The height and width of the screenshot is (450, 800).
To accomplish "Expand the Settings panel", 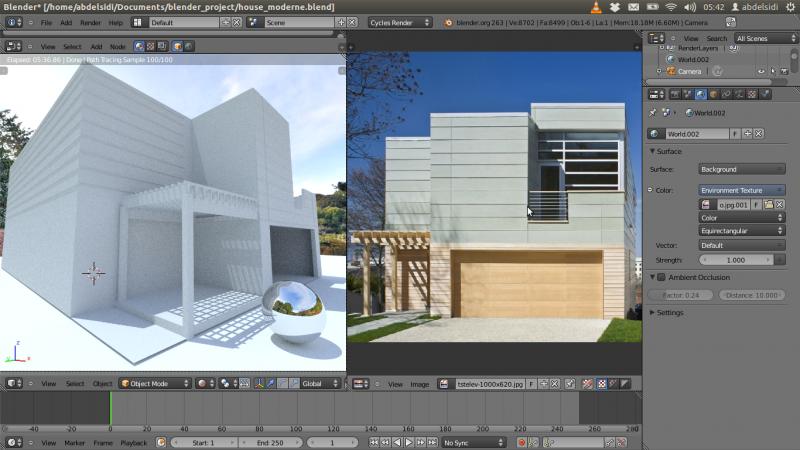I will point(652,312).
